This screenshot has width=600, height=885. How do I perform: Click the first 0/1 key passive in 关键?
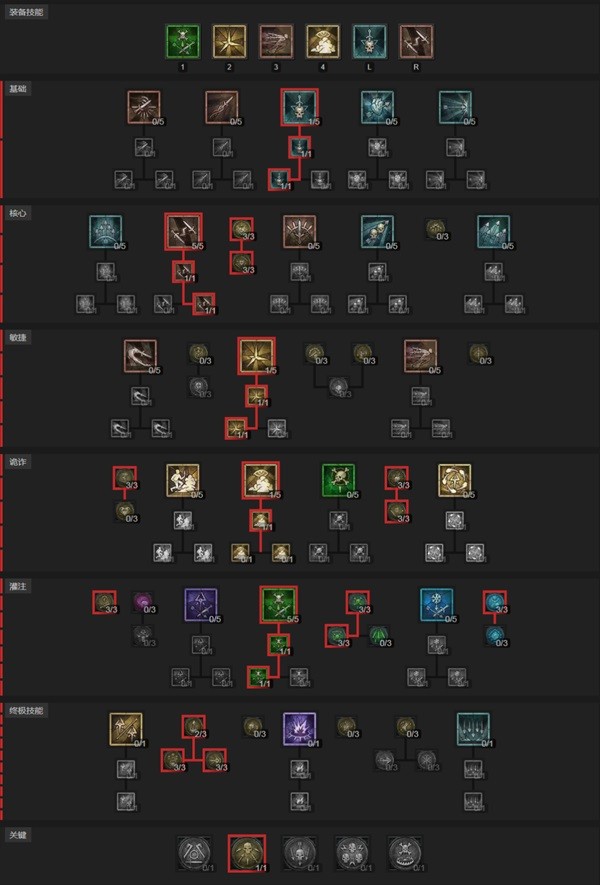tap(195, 853)
